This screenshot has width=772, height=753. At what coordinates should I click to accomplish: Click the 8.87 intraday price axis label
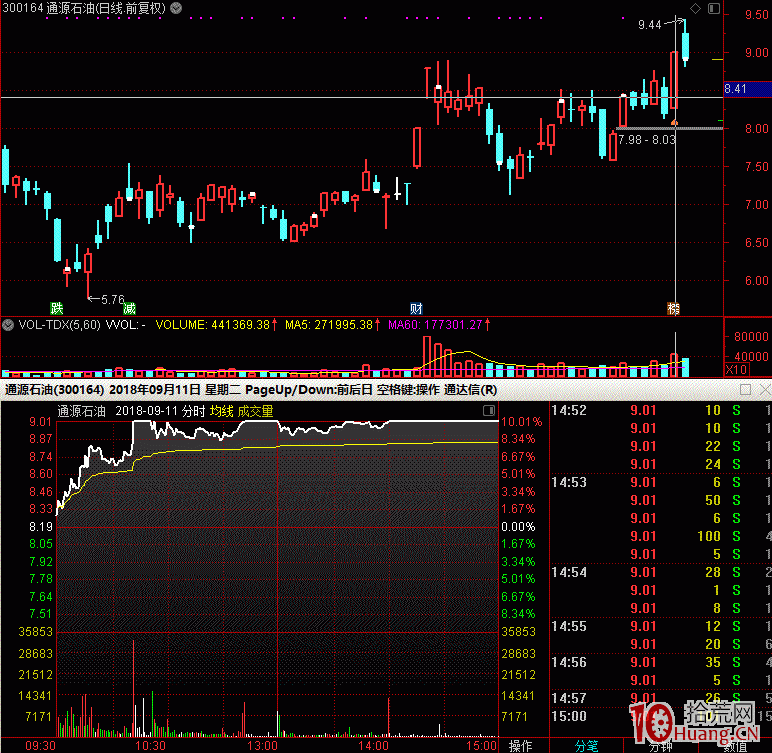(x=41, y=439)
